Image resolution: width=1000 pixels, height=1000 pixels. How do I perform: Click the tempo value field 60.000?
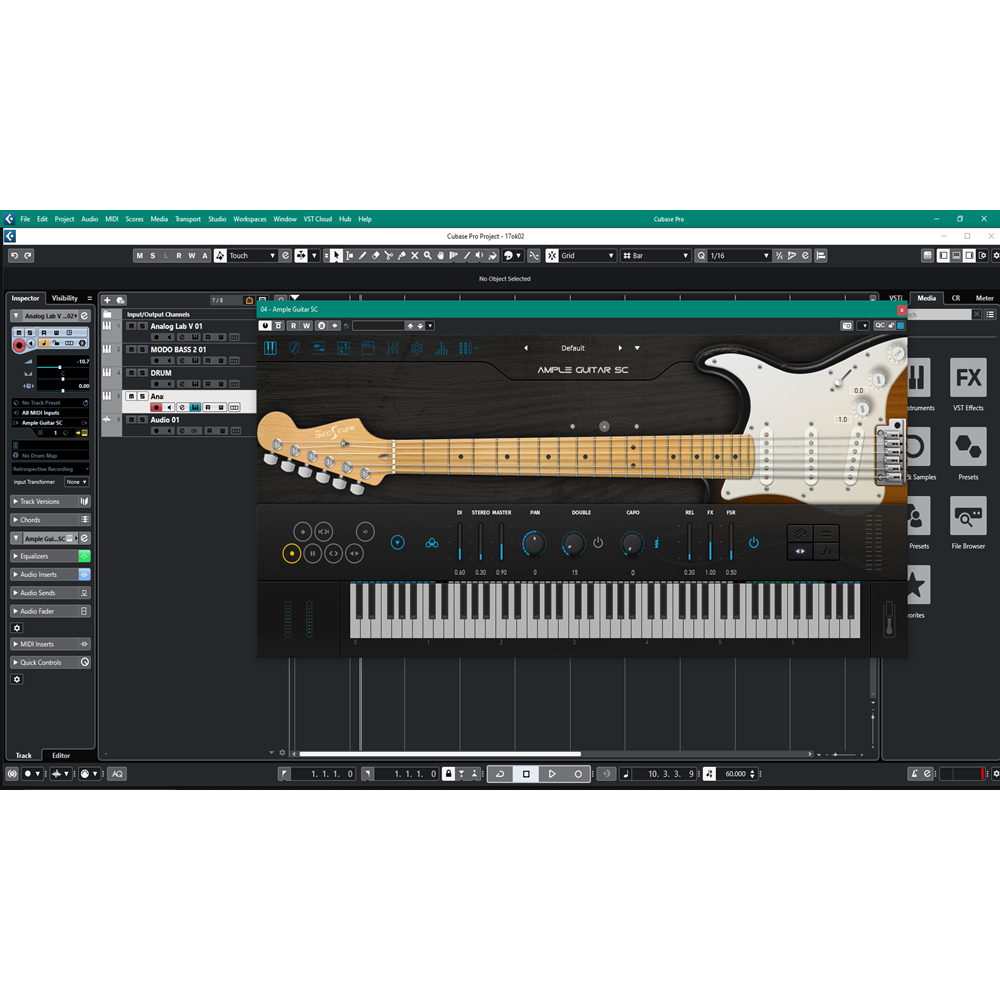pos(736,774)
